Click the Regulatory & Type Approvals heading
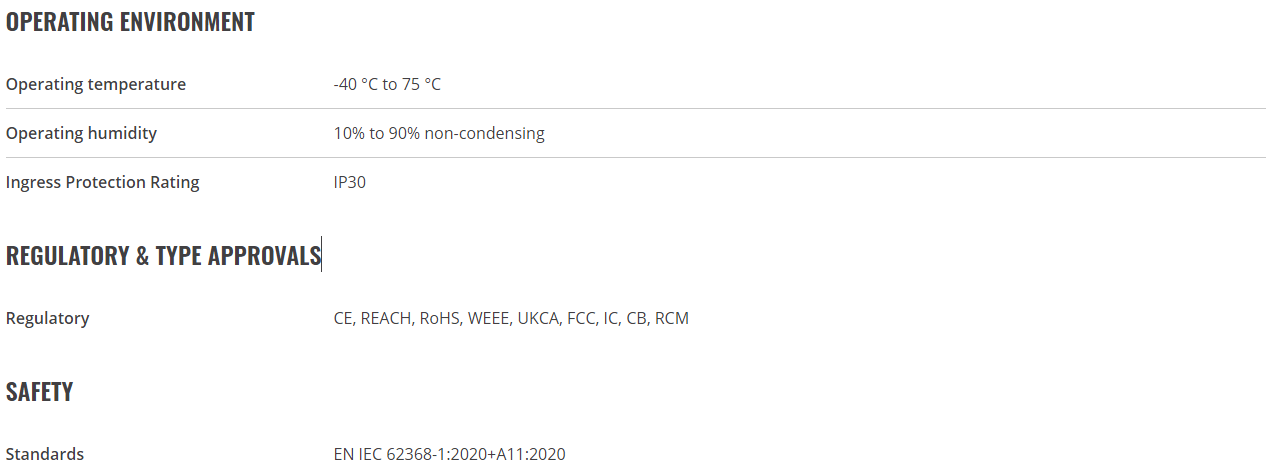 tap(163, 256)
